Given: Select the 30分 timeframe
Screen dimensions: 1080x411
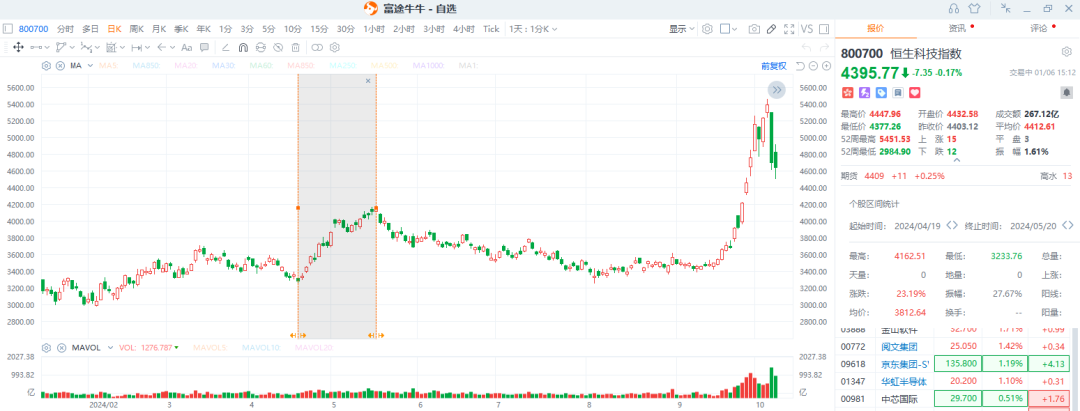Looking at the screenshot, I should [x=346, y=29].
